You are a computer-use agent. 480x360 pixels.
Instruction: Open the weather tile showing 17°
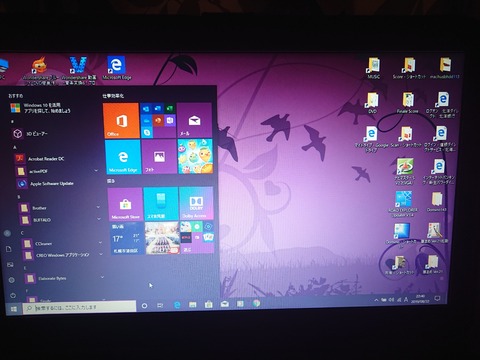click(x=127, y=239)
